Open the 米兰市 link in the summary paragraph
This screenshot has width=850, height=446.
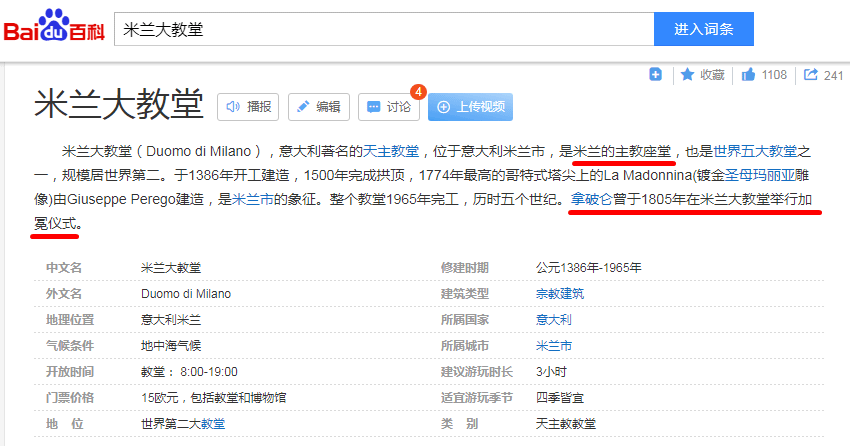point(253,199)
